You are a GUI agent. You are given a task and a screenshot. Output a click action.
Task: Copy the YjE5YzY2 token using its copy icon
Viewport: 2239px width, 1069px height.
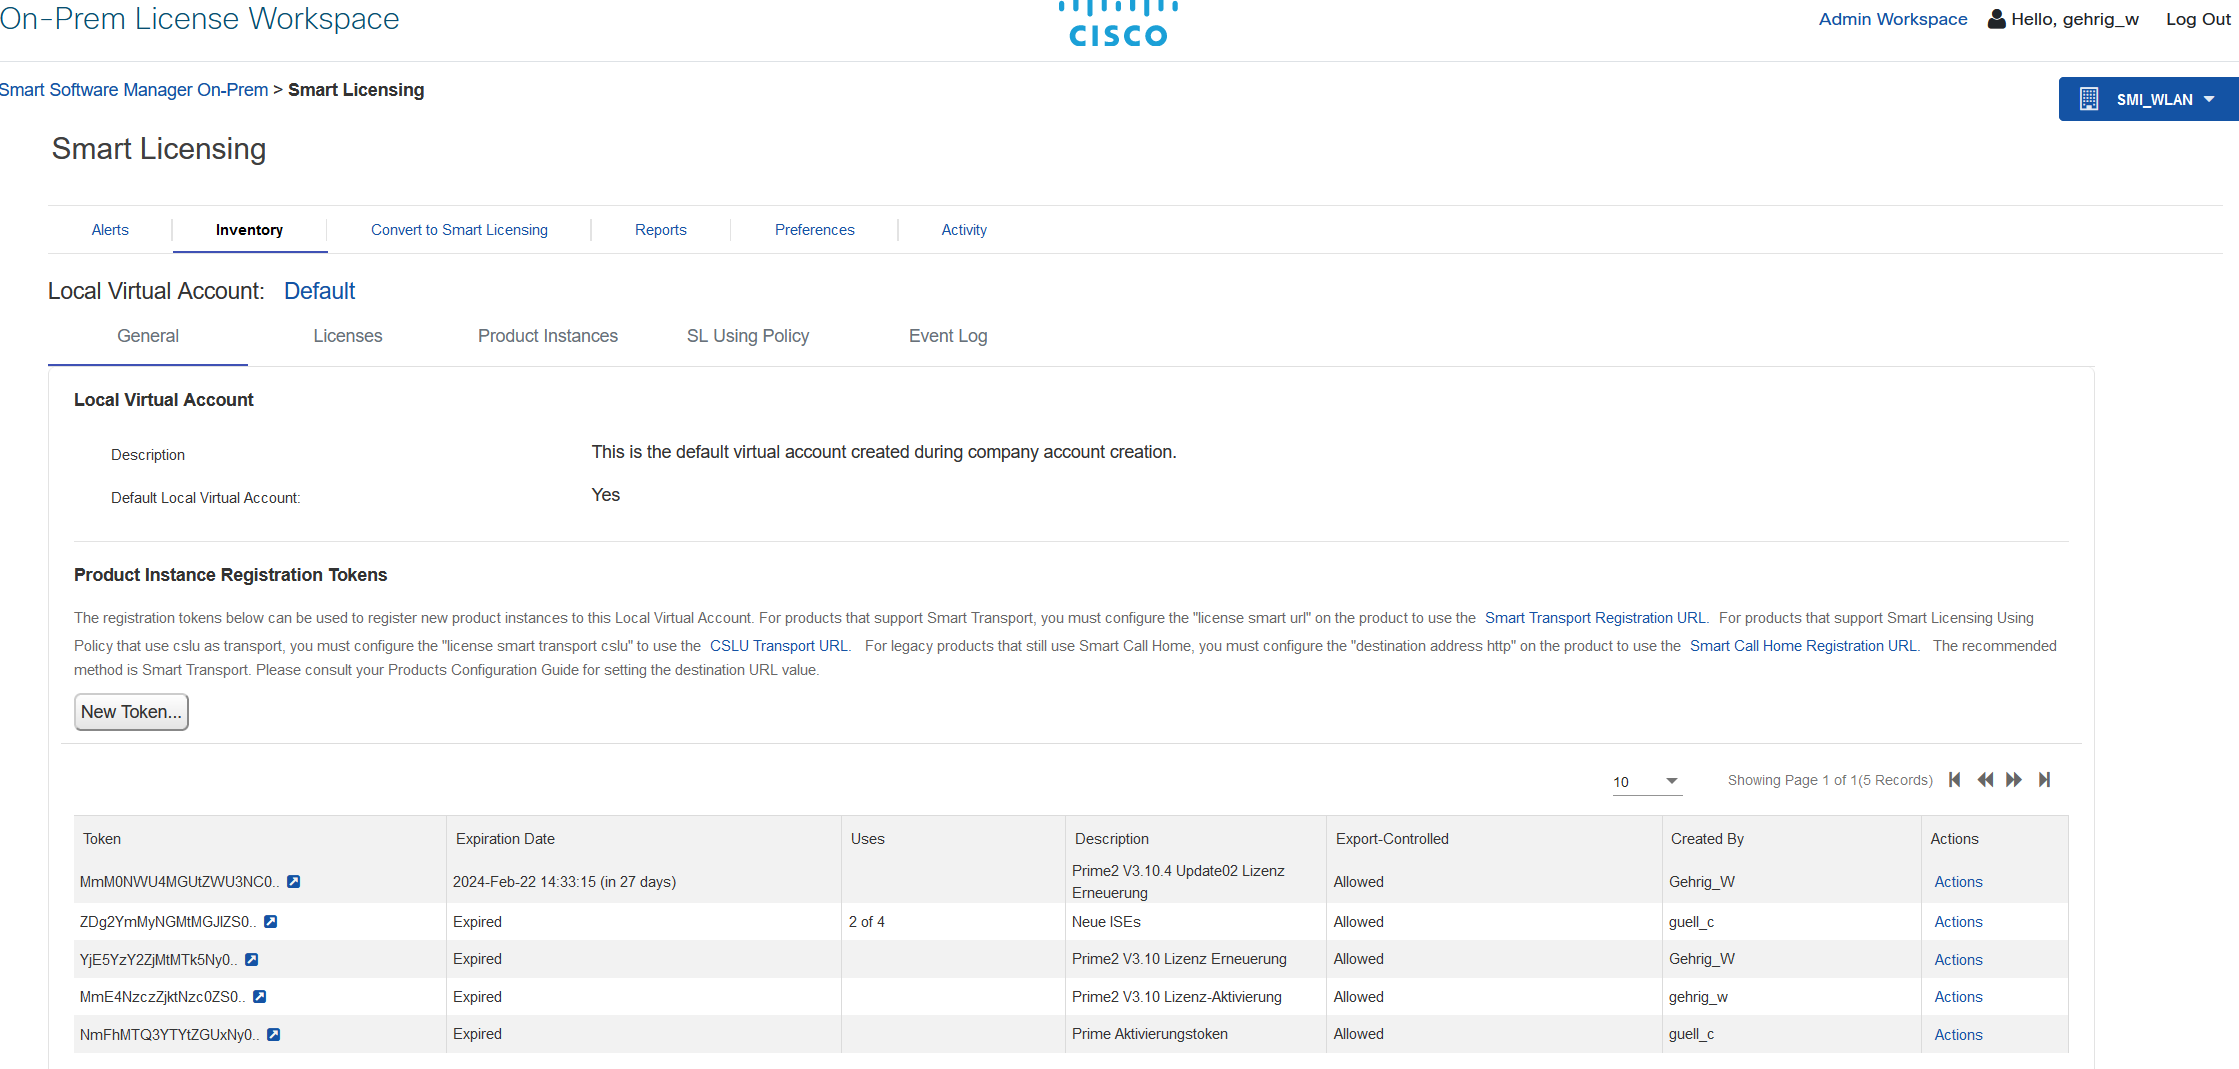251,959
